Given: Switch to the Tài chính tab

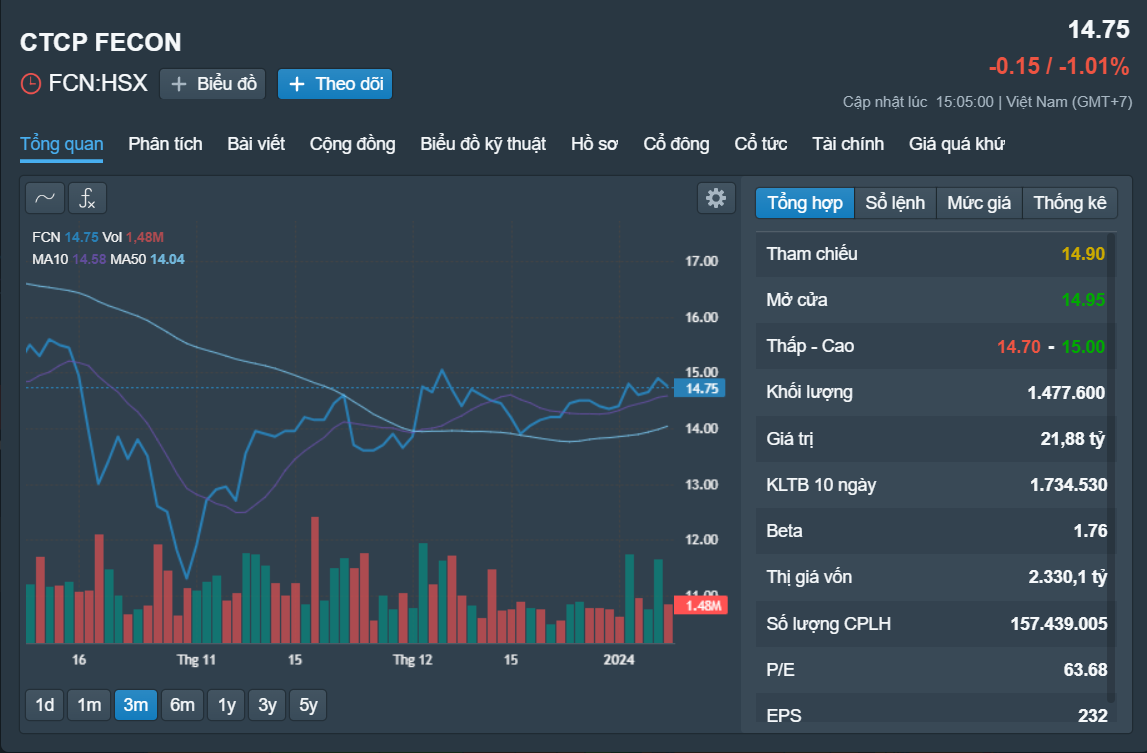Looking at the screenshot, I should pyautogui.click(x=848, y=144).
